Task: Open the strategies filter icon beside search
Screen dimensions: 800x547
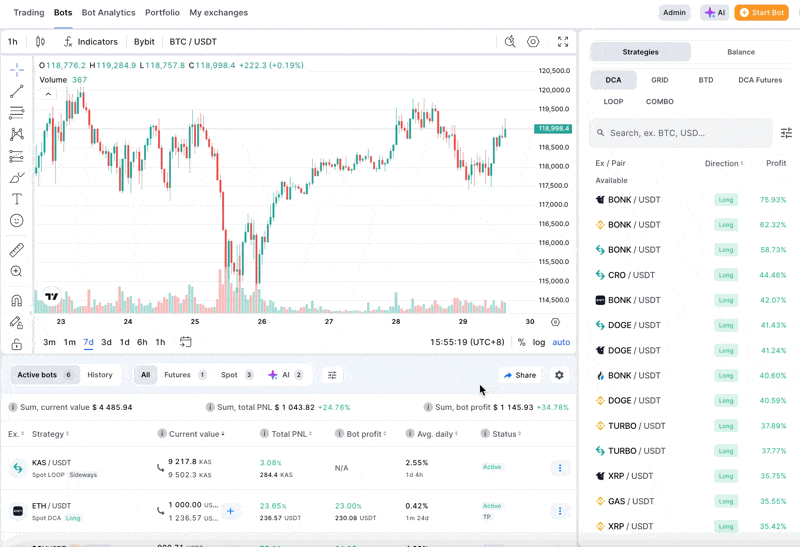Action: click(786, 133)
